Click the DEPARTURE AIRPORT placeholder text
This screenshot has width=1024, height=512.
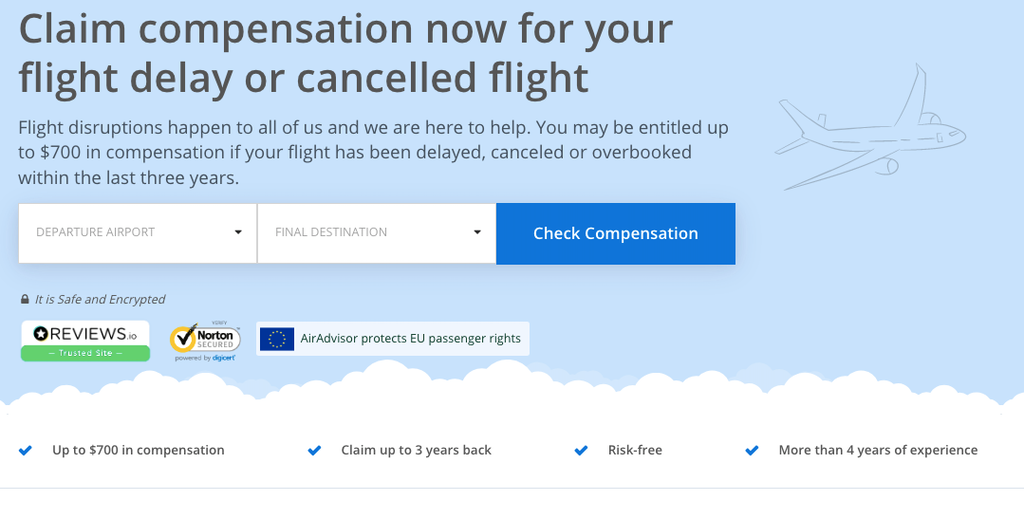pyautogui.click(x=96, y=232)
